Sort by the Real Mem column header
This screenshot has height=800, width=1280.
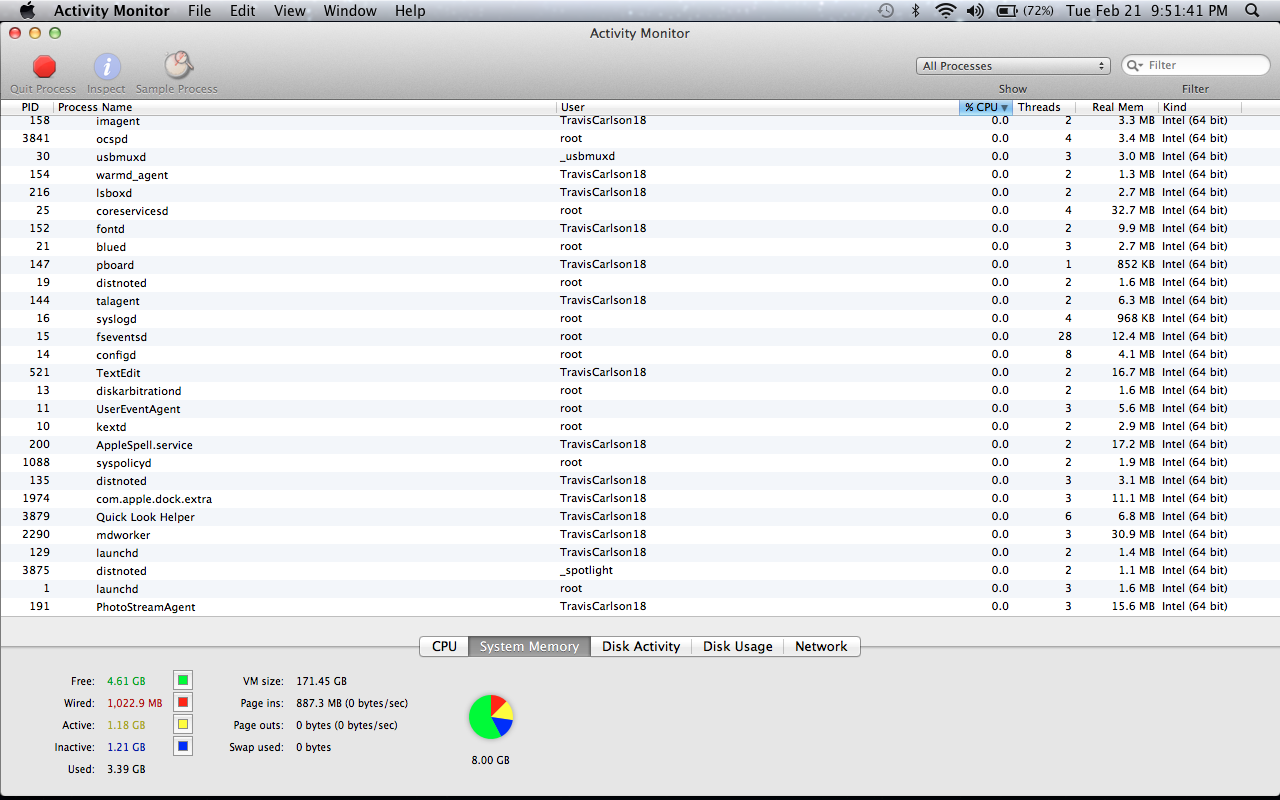pyautogui.click(x=1117, y=107)
